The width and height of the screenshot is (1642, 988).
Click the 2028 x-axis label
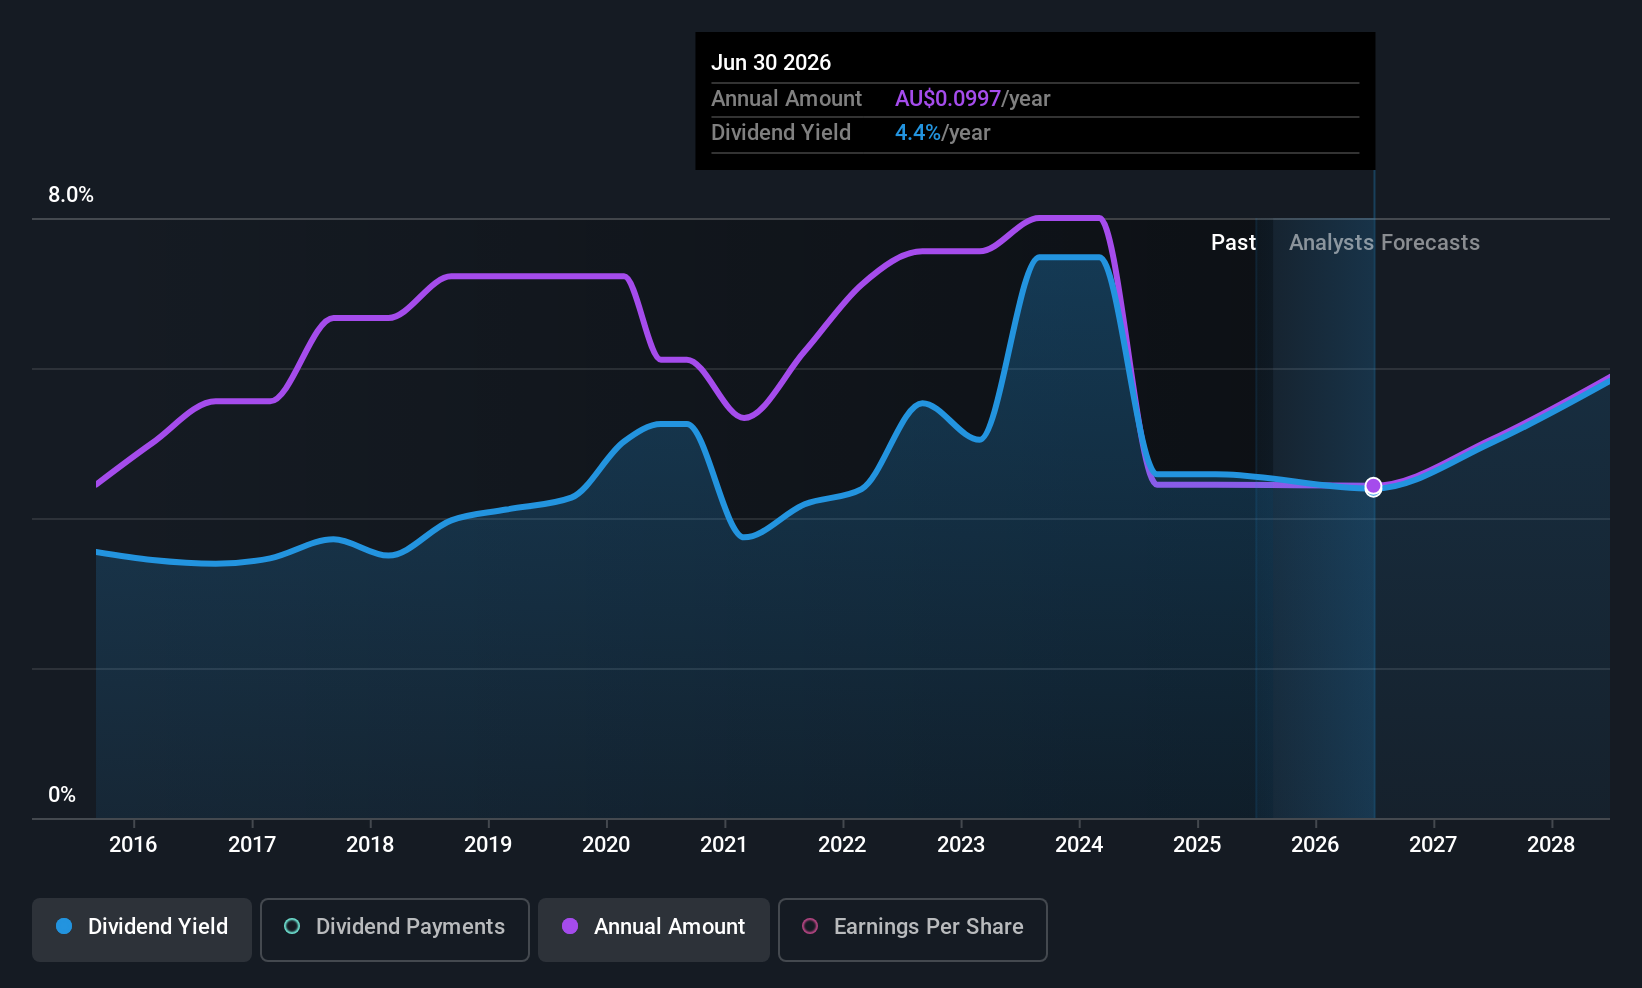1551,845
